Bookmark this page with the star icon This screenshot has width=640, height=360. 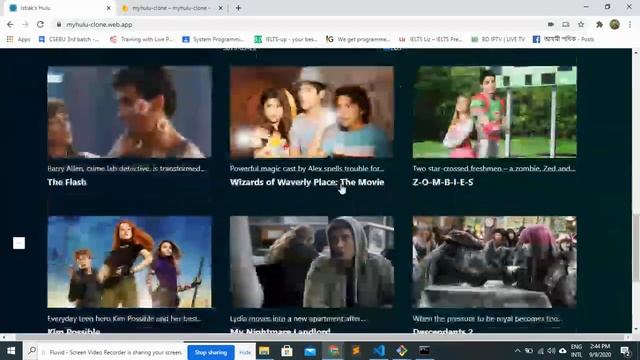(x=581, y=24)
